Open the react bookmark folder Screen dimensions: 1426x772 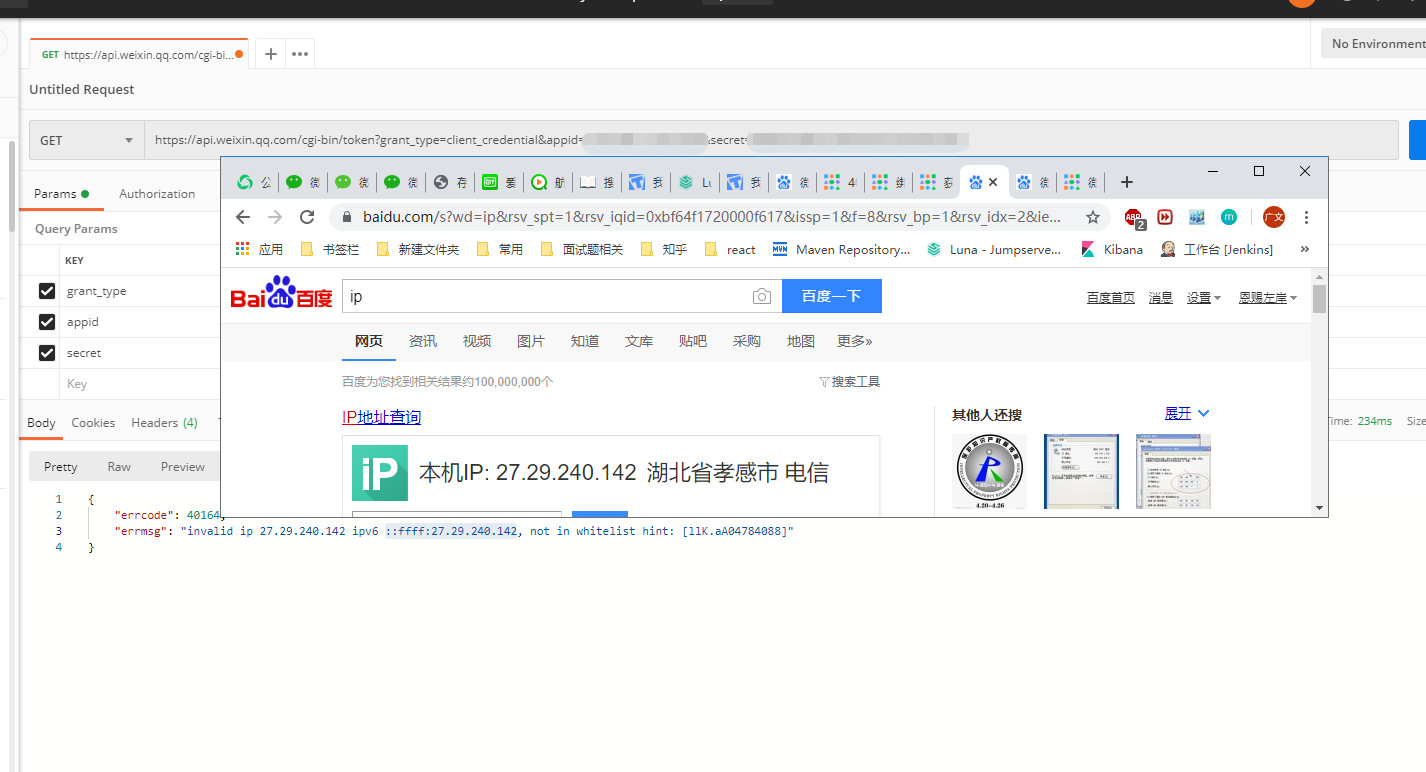730,249
